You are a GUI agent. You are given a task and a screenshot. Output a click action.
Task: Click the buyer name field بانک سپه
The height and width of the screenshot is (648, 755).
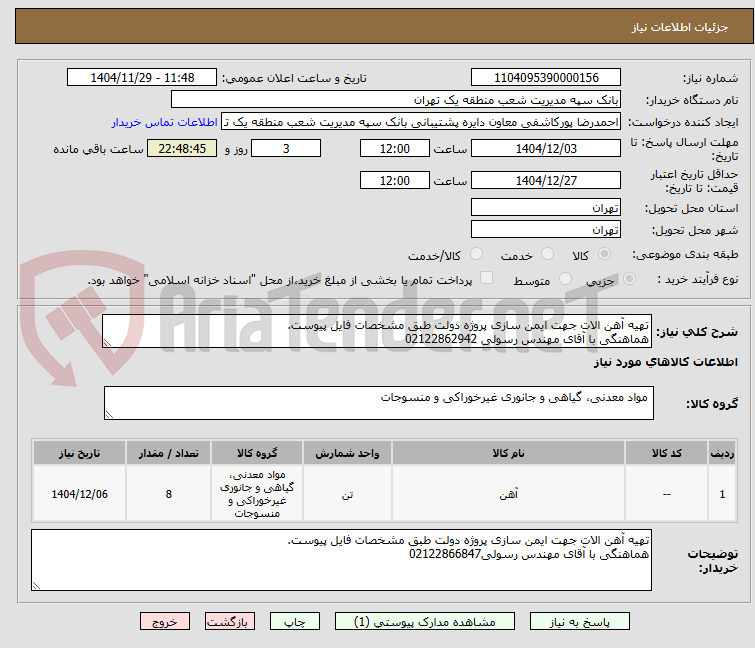click(396, 100)
